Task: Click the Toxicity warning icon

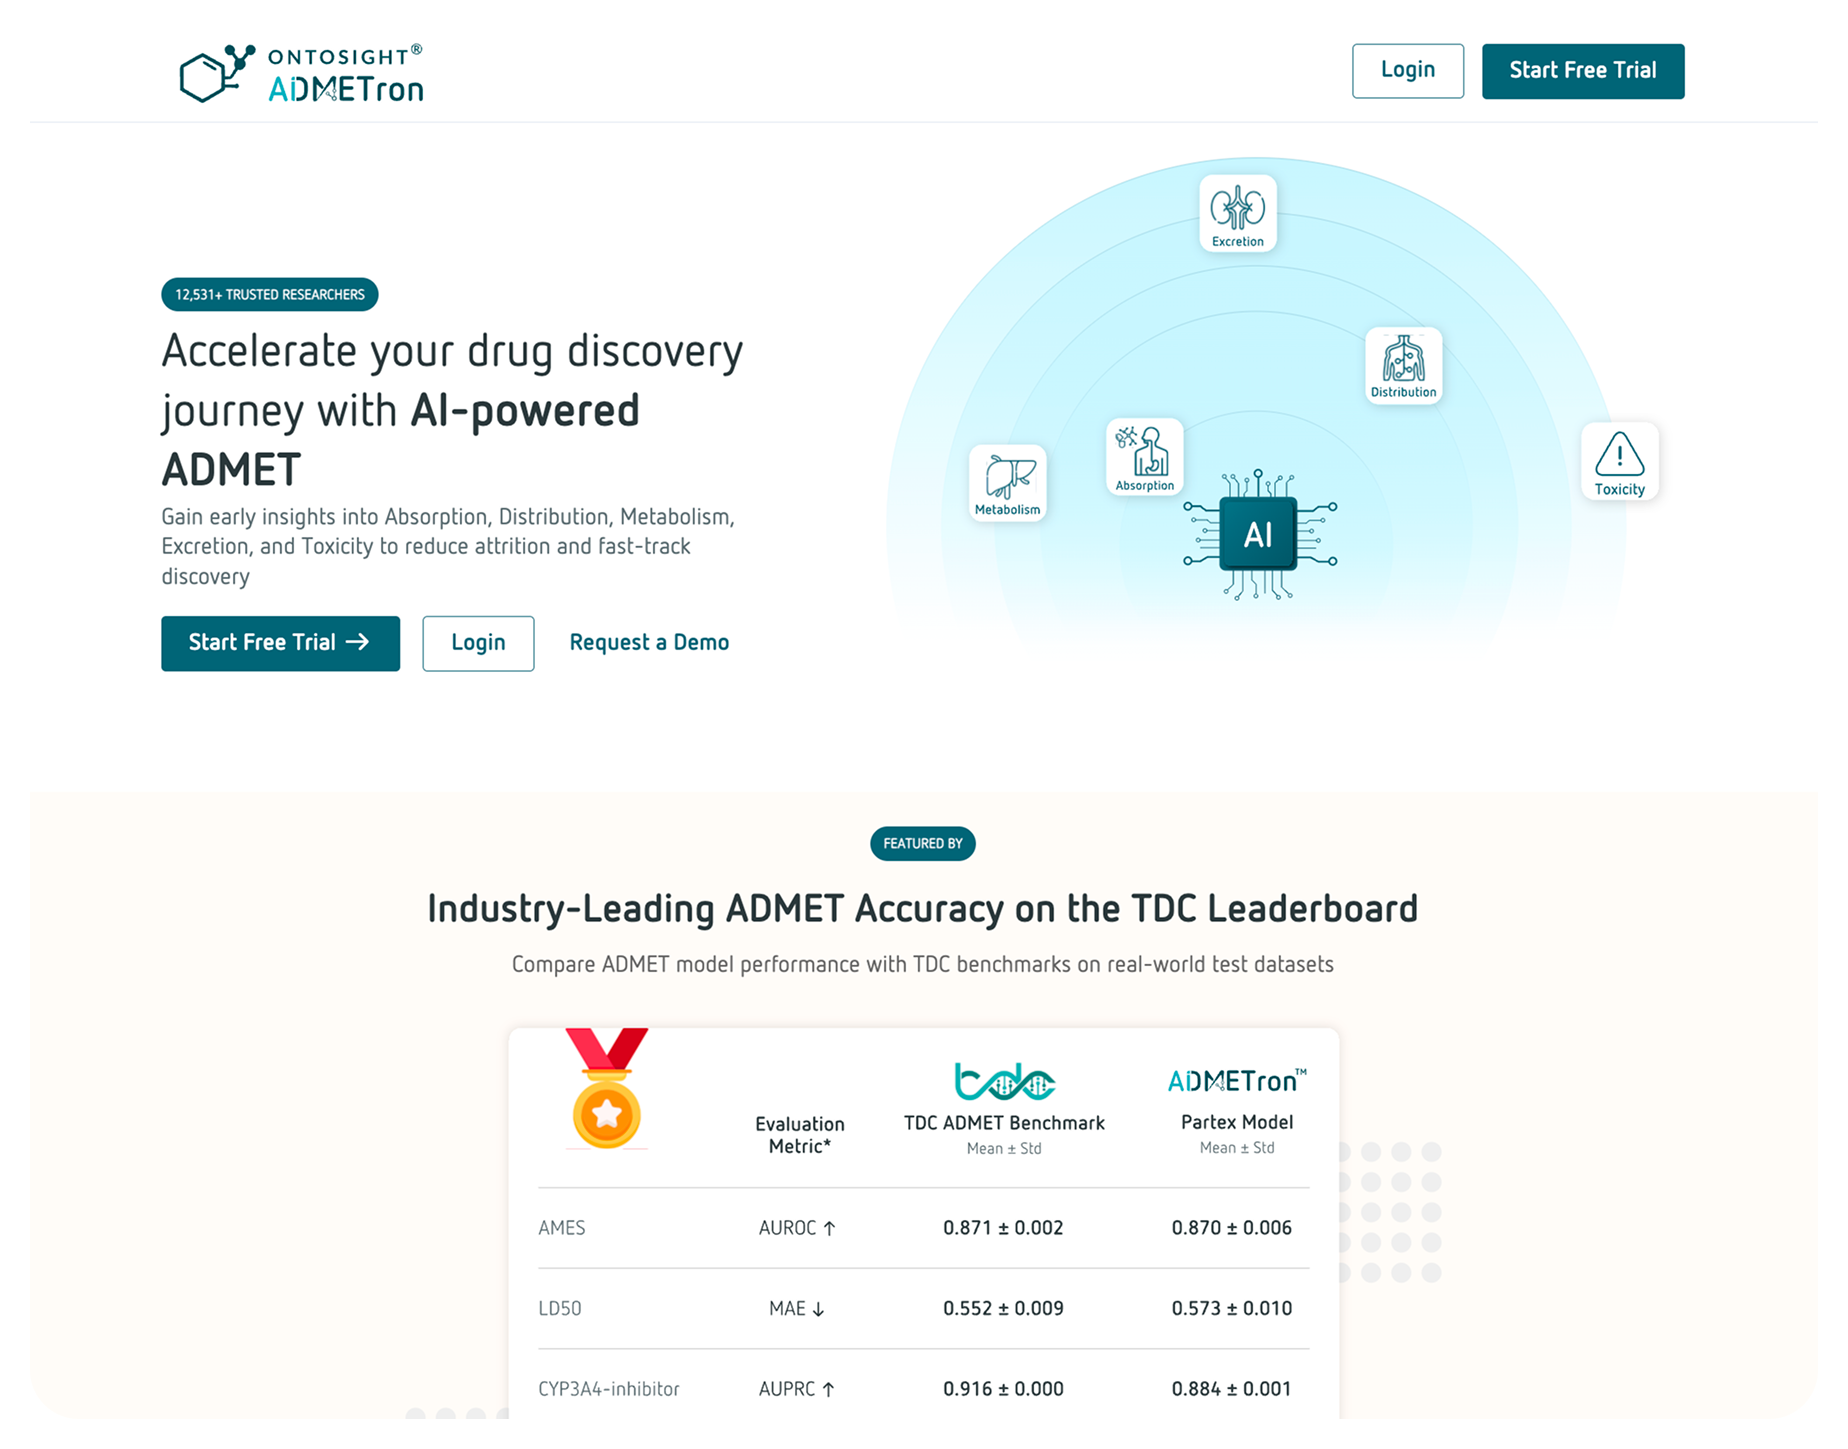Action: click(x=1619, y=461)
